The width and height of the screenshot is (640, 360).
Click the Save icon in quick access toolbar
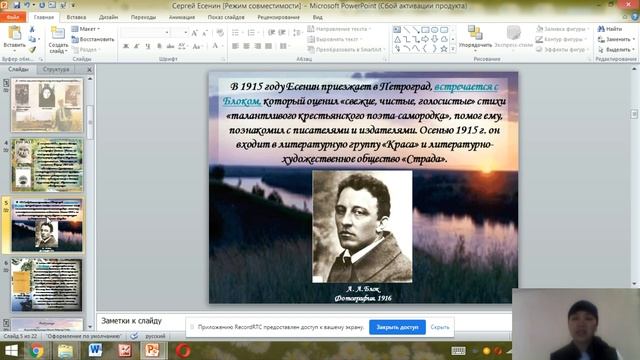(x=17, y=5)
